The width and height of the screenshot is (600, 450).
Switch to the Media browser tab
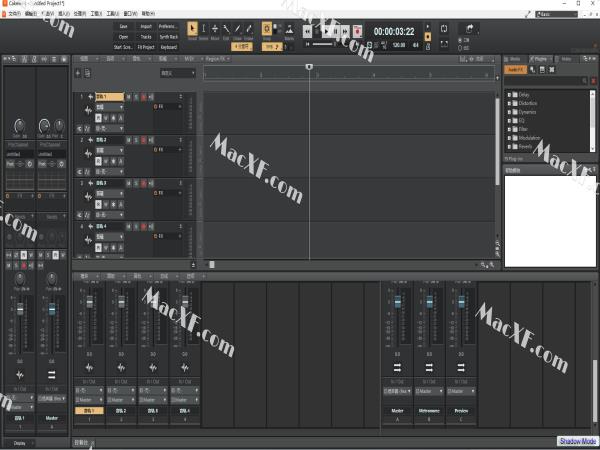pyautogui.click(x=515, y=59)
